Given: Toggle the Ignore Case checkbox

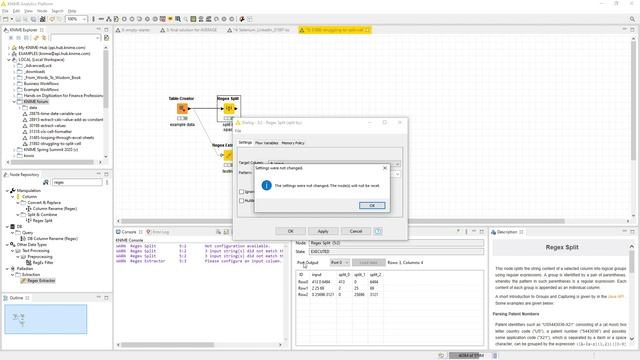Looking at the screenshot, I should (x=242, y=191).
